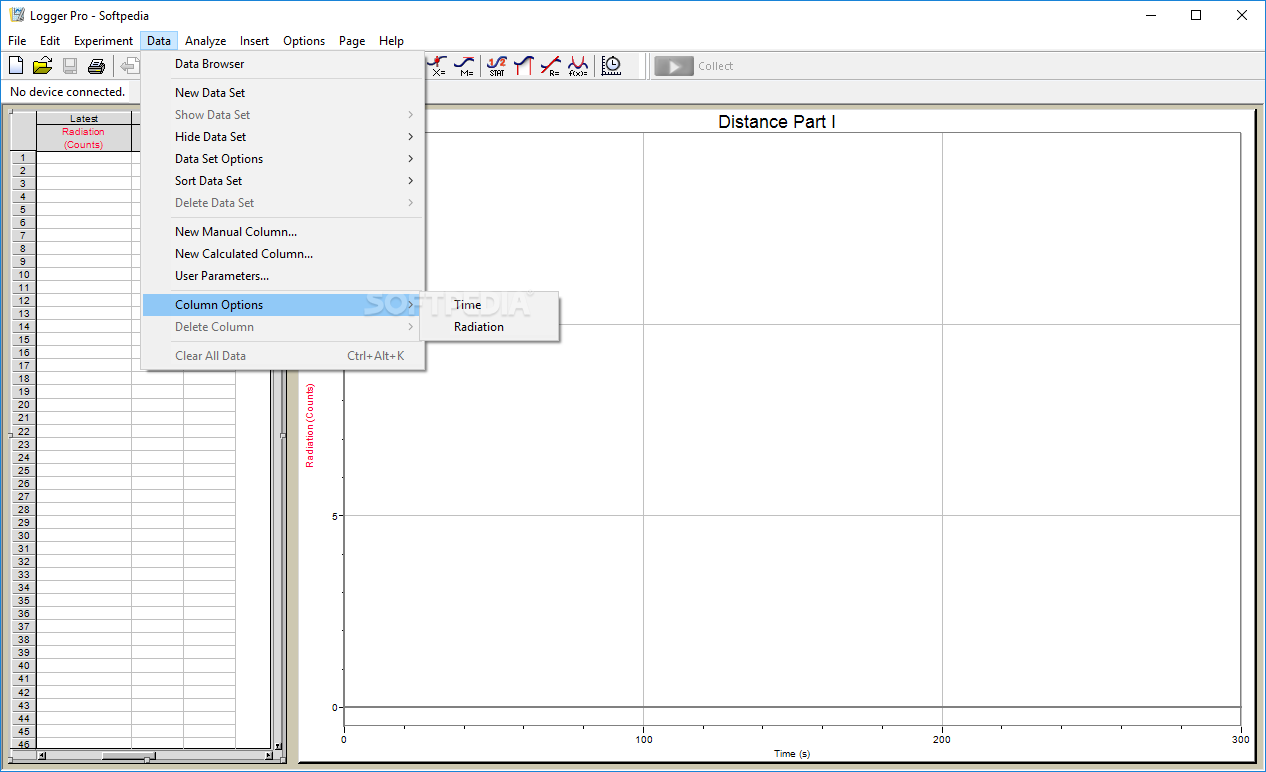Select Time in Column Options submenu
1266x772 pixels.
point(489,305)
